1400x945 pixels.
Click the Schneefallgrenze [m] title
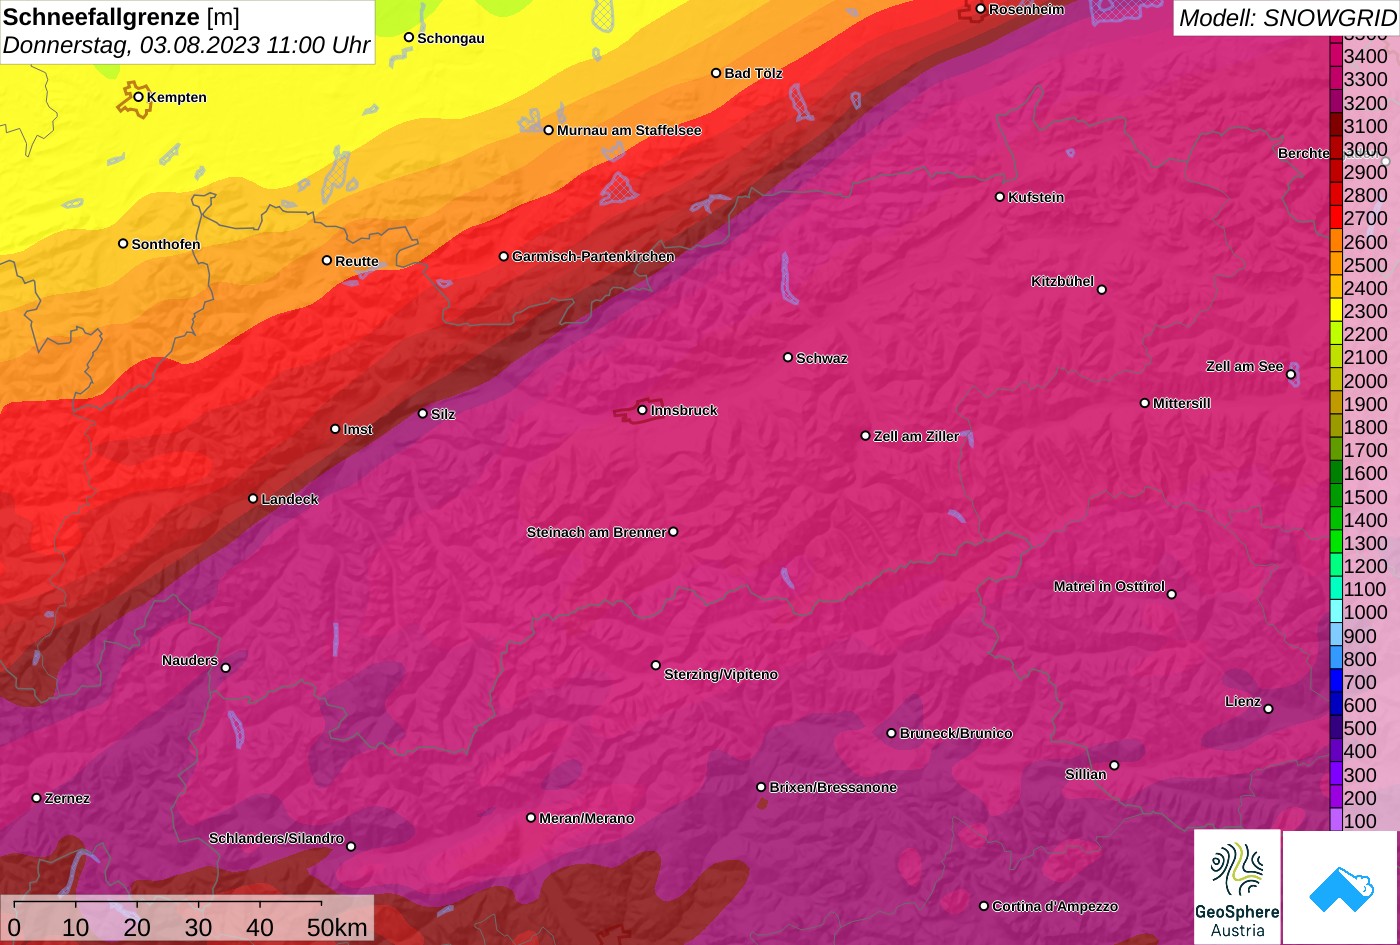click(x=121, y=17)
